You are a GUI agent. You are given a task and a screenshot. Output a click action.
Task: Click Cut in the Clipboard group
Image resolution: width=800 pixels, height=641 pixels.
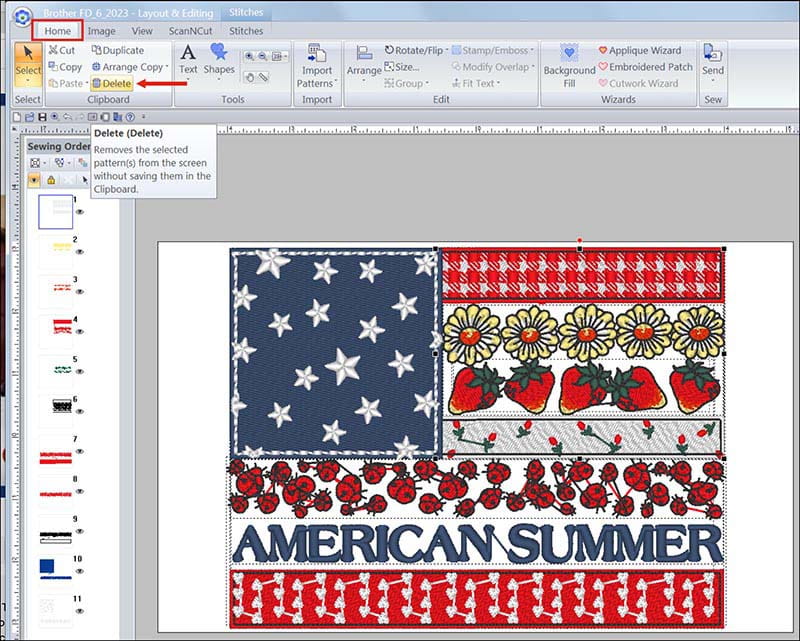pos(61,50)
